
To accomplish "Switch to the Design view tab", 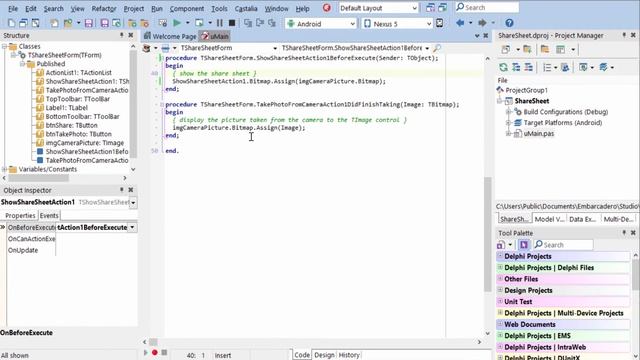I will click(x=324, y=355).
